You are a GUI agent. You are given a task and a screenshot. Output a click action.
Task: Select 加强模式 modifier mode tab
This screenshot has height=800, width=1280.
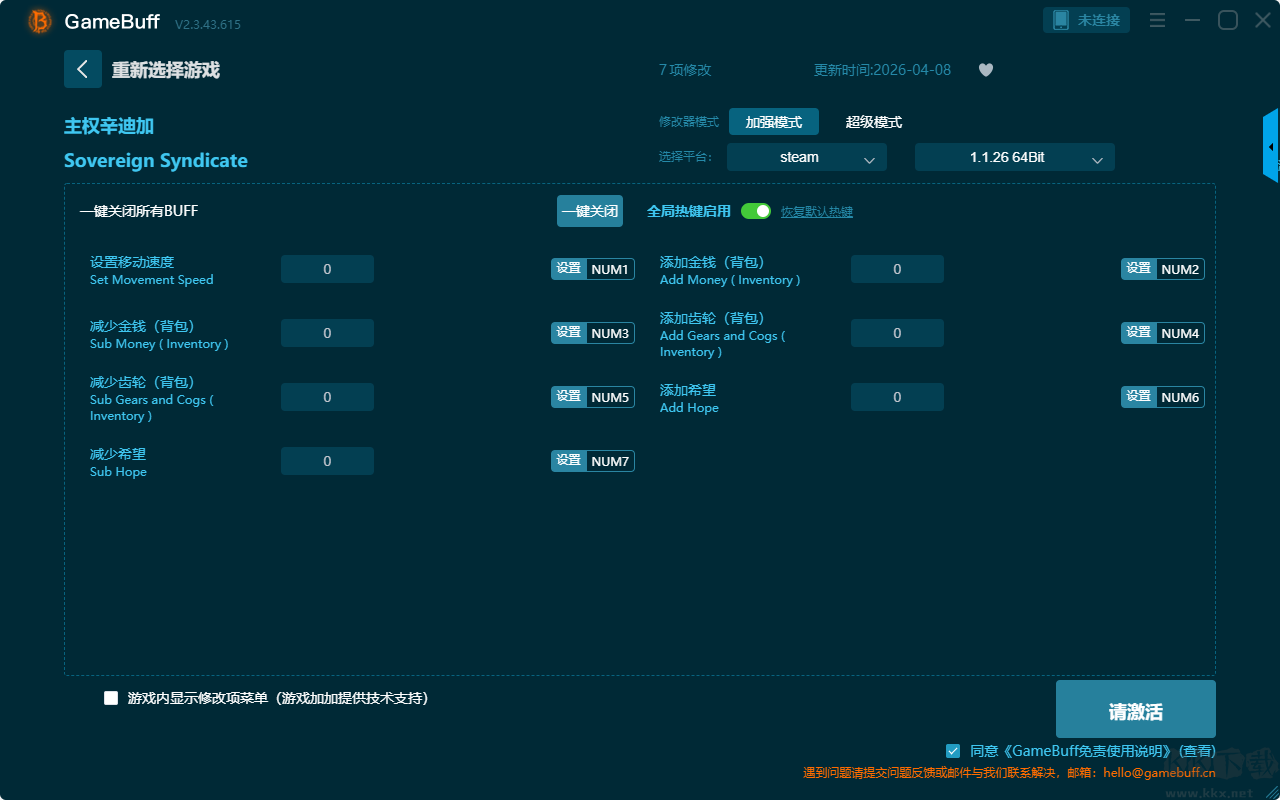[x=774, y=122]
